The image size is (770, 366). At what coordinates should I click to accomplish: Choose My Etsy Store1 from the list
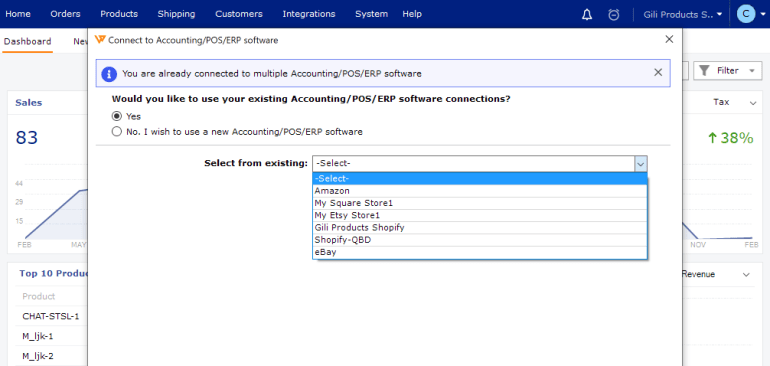[x=480, y=215]
